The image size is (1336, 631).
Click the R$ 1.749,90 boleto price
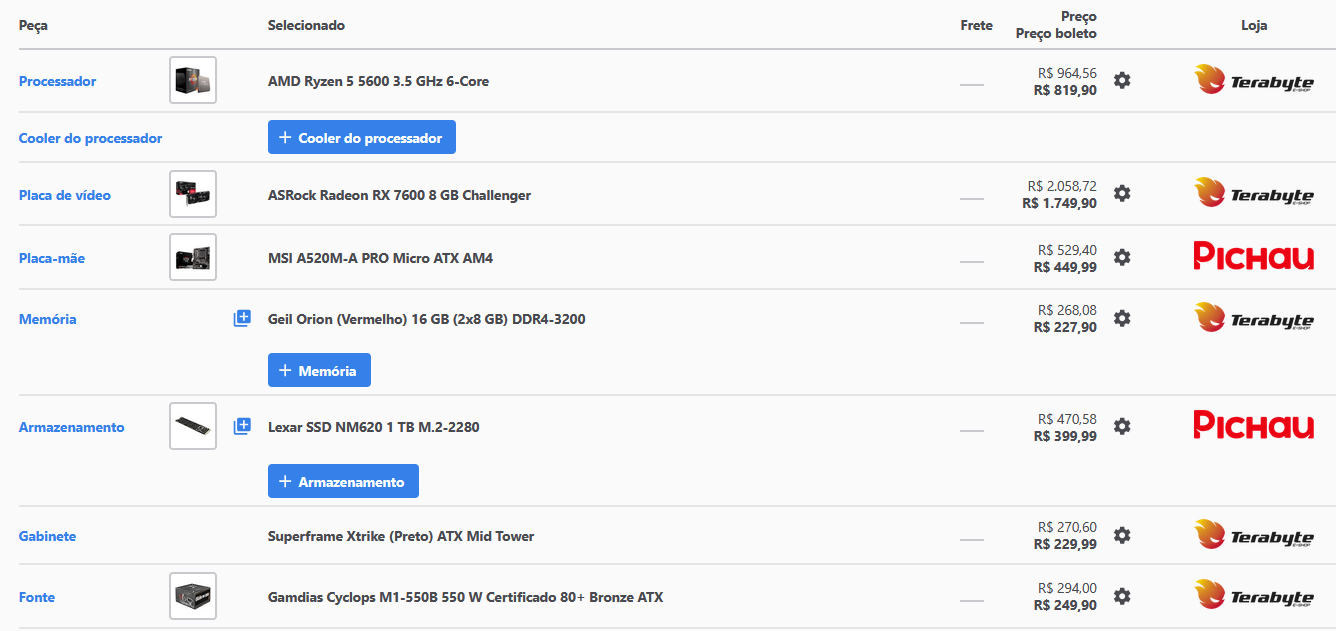pyautogui.click(x=1059, y=203)
